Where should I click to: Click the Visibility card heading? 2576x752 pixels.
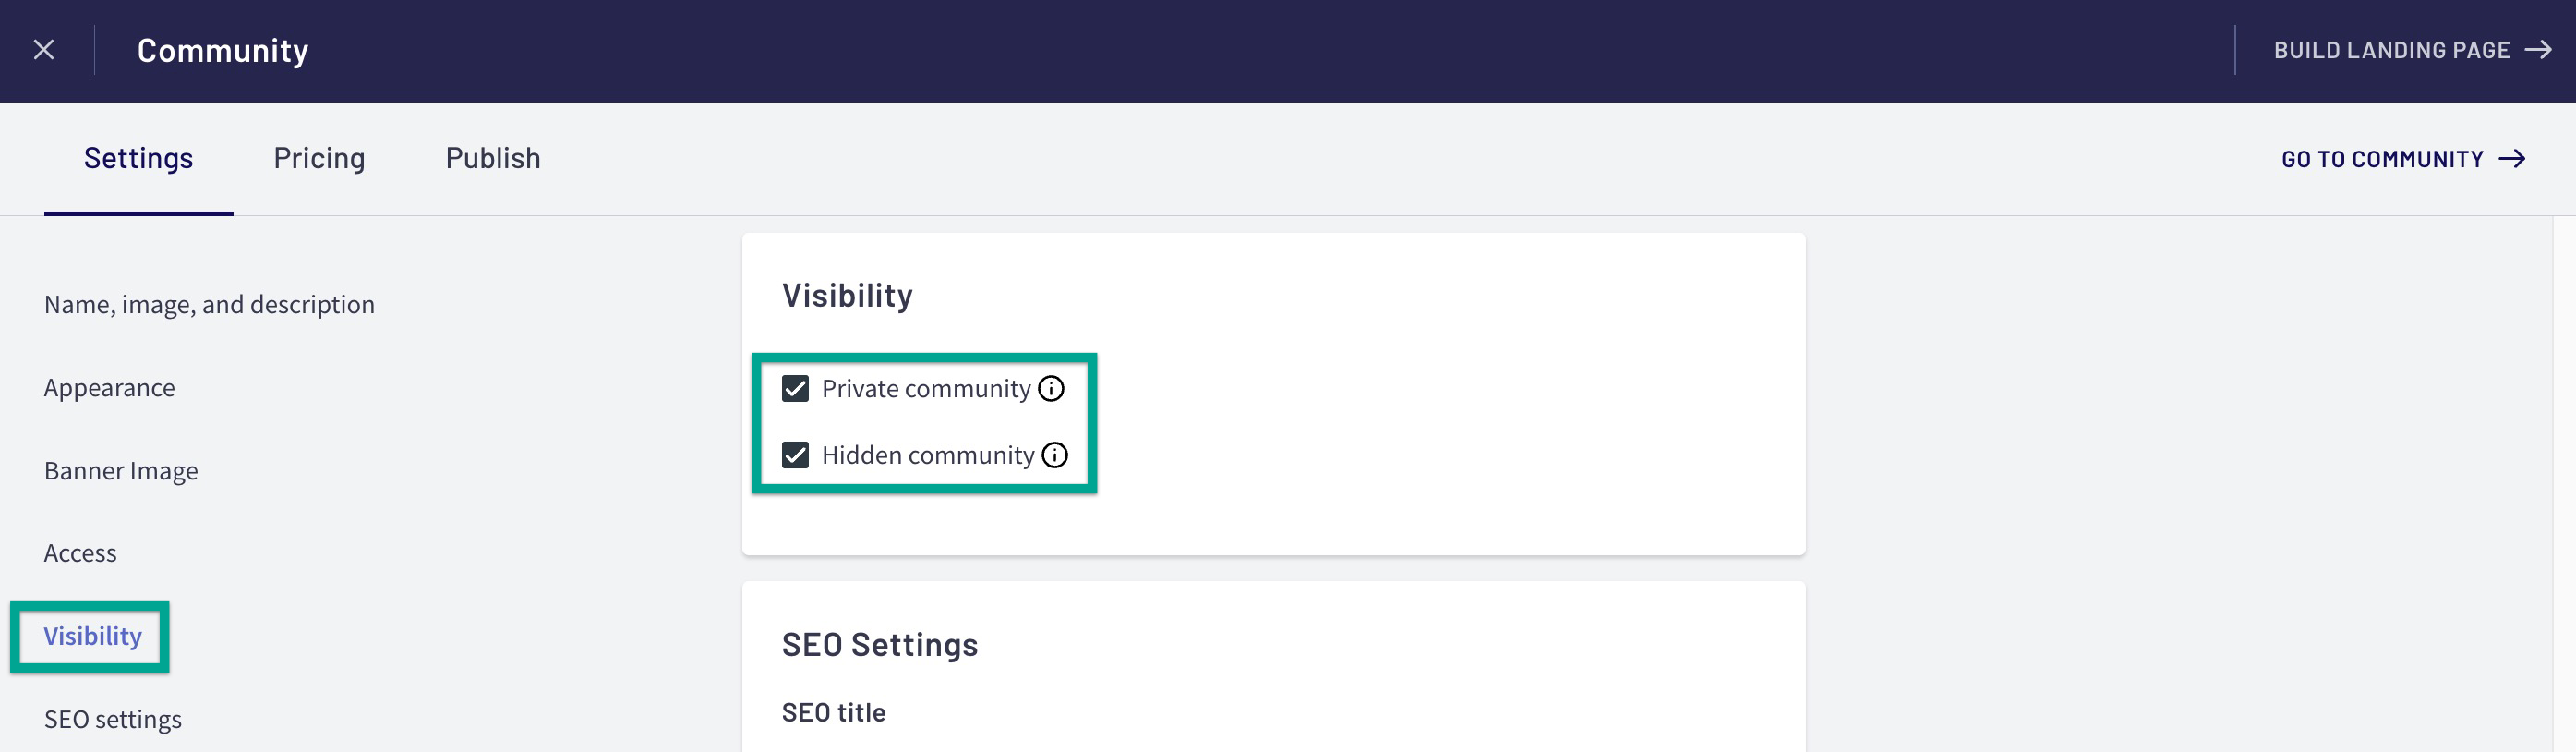coord(847,296)
